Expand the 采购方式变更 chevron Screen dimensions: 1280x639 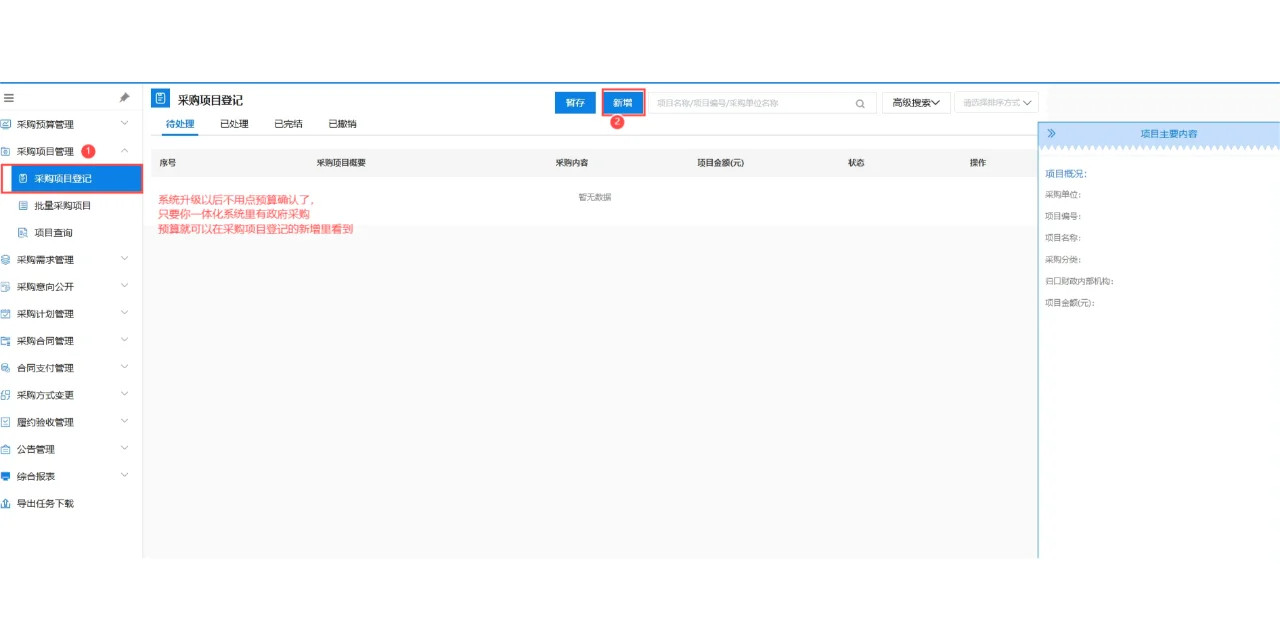[124, 394]
